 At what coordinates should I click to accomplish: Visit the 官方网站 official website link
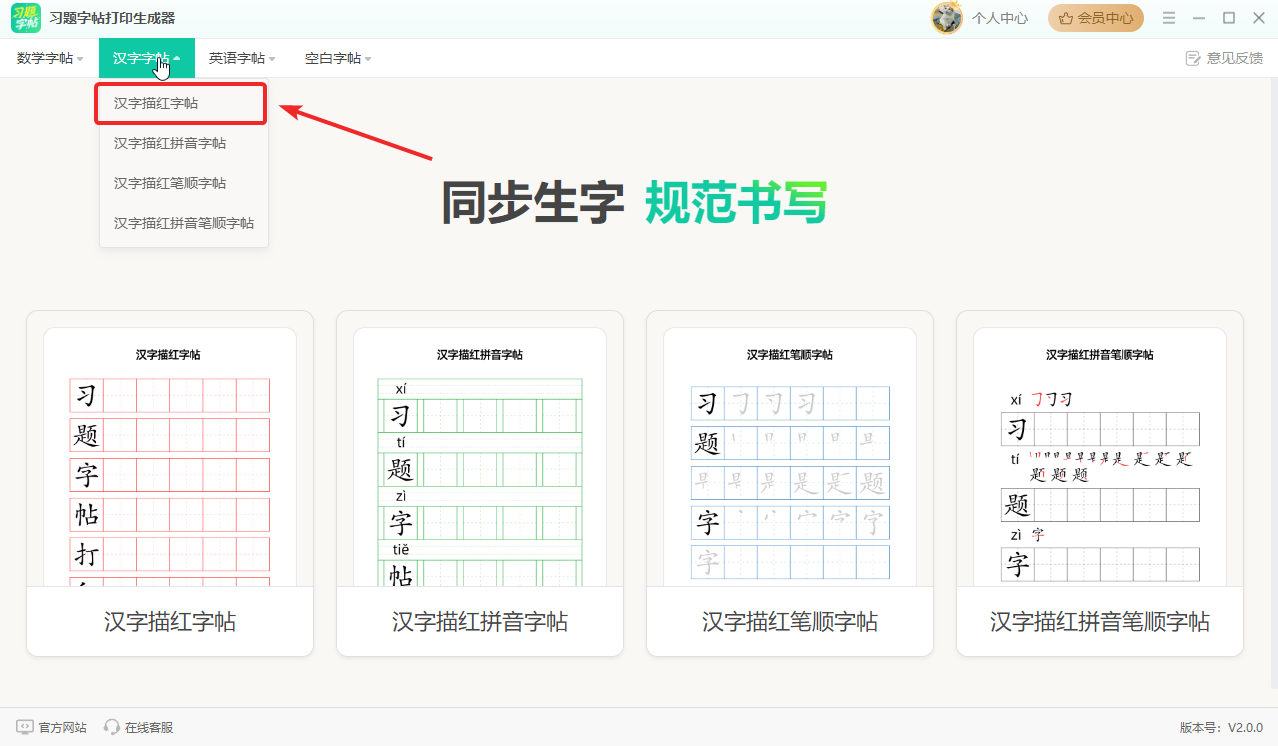point(51,727)
